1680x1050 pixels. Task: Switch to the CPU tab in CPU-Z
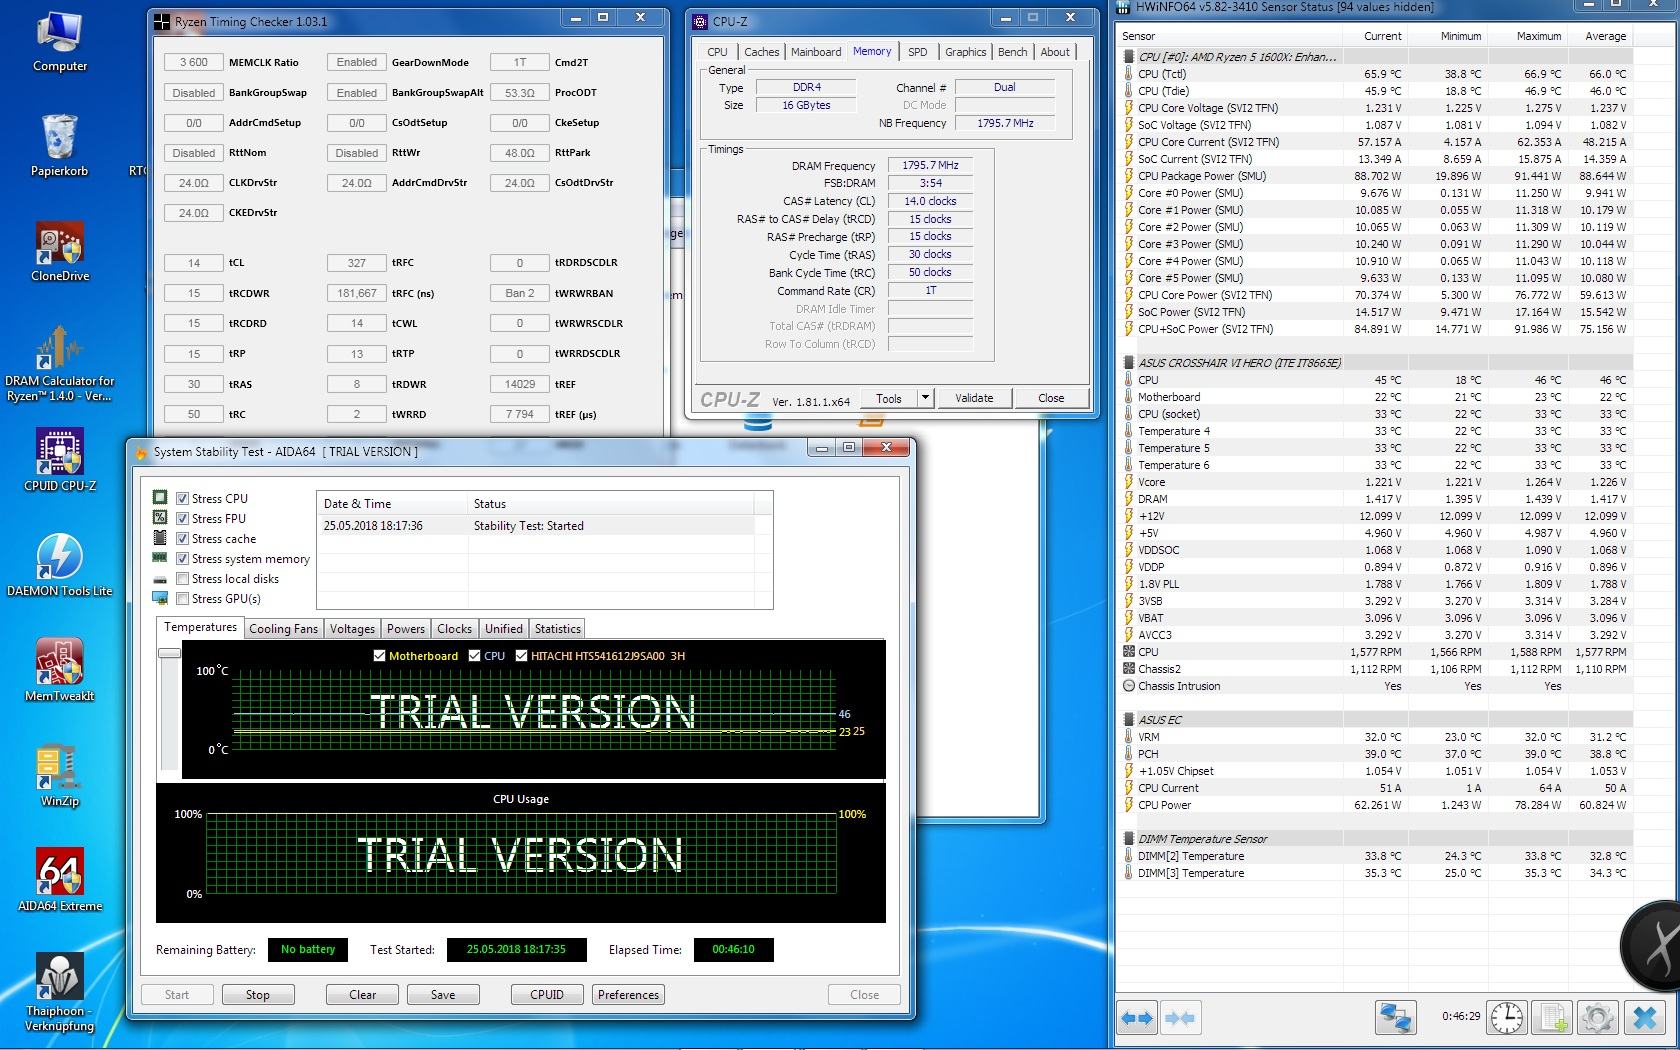[x=718, y=52]
